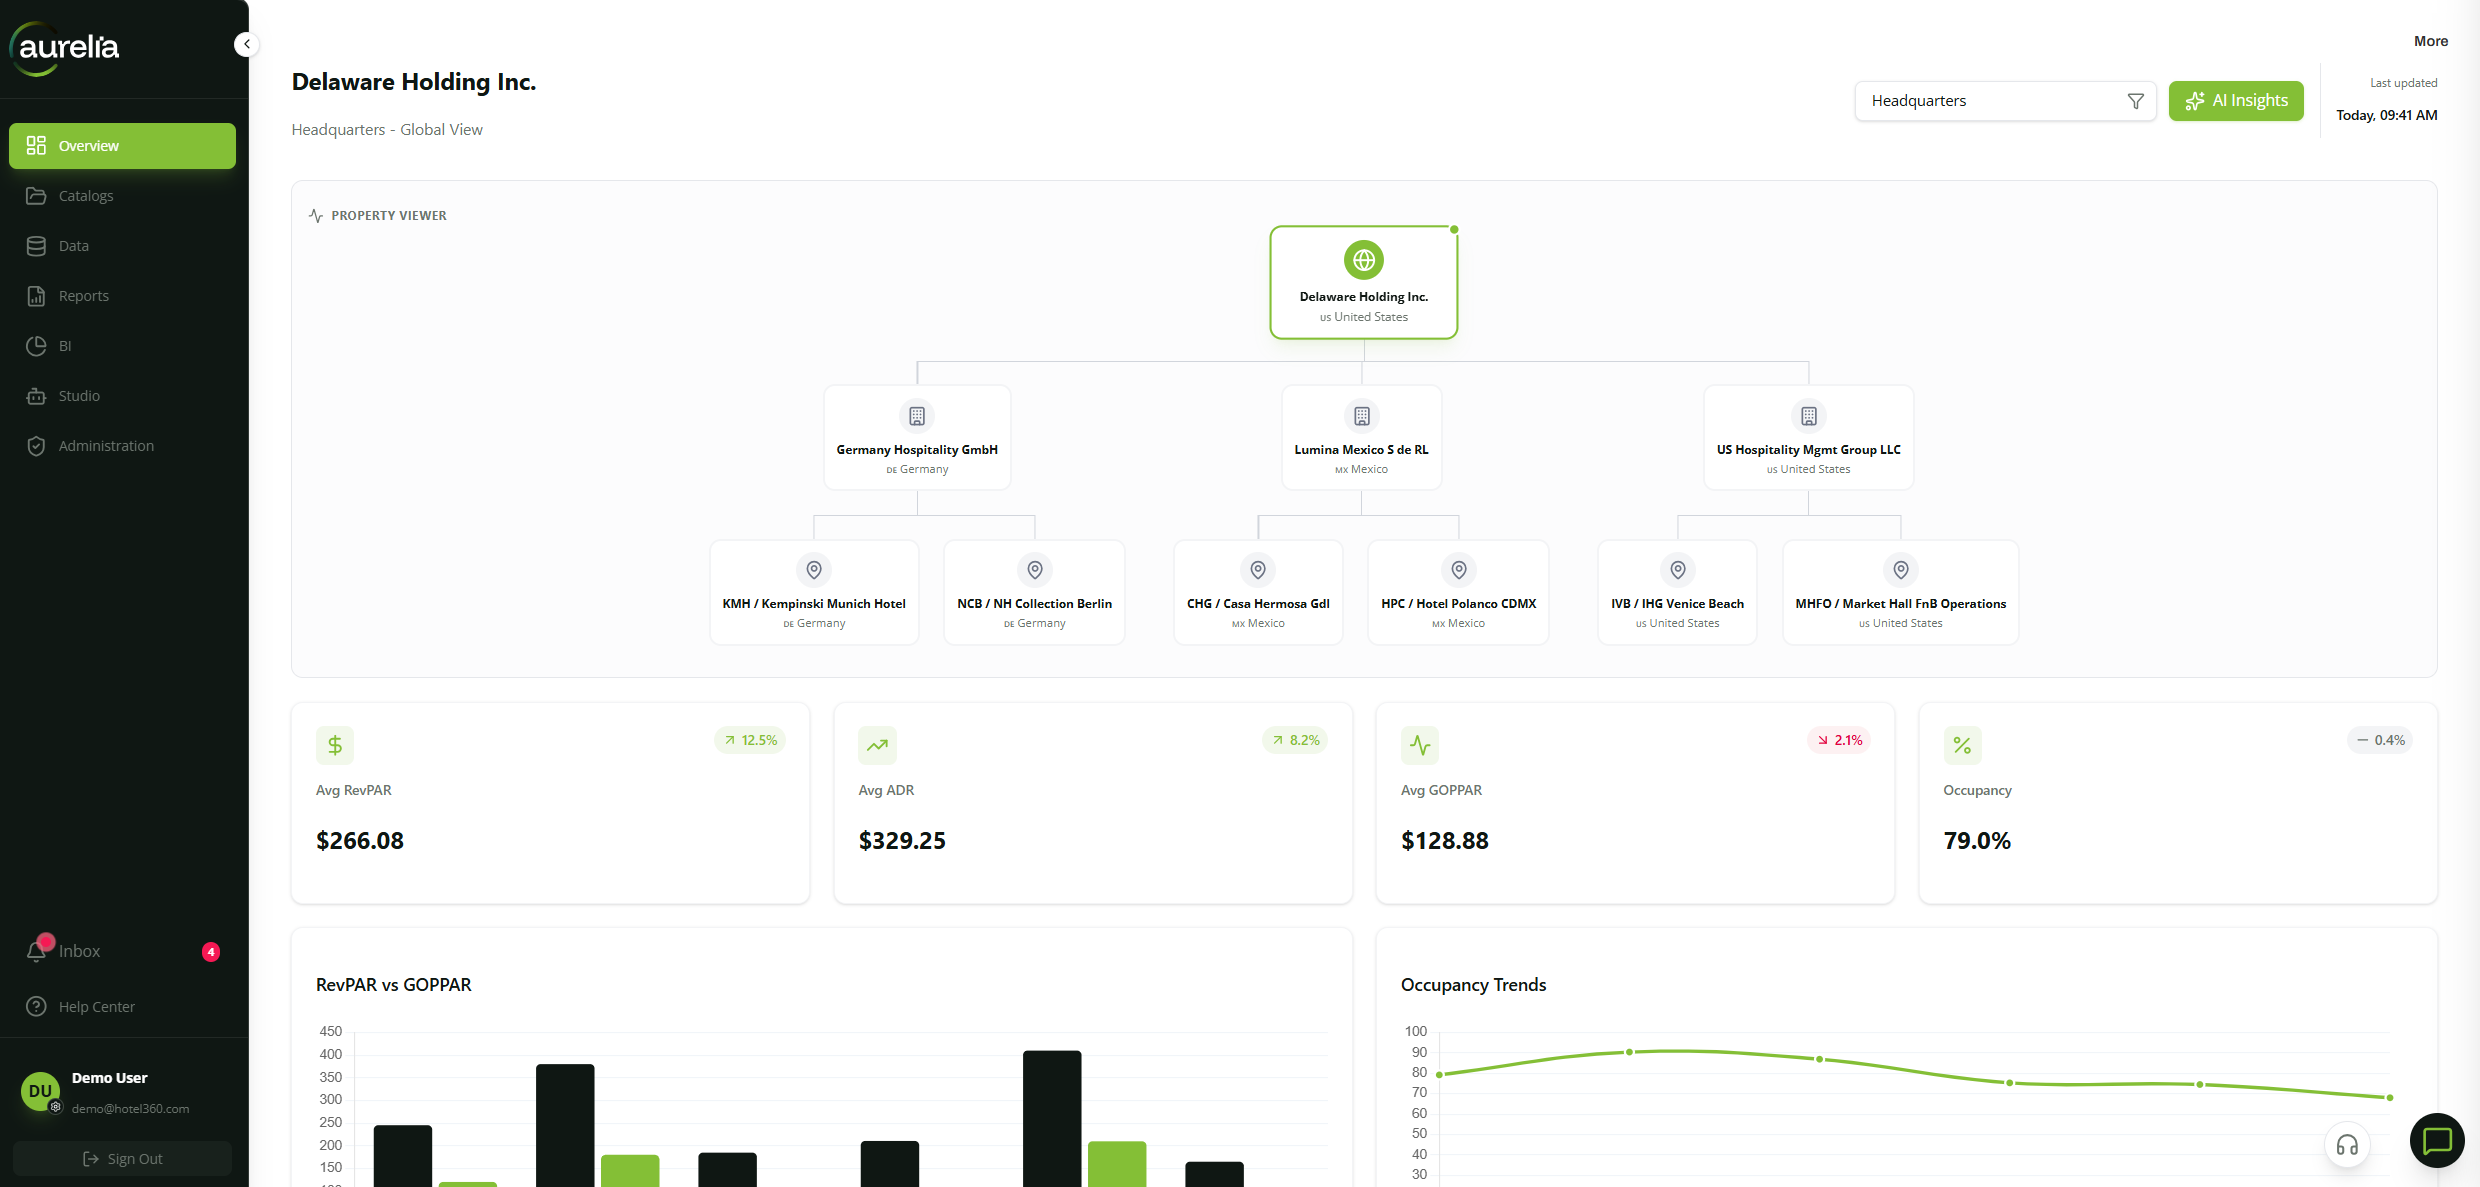Screen dimensions: 2480x1187
Task: Click the Occupancy percent icon
Action: click(1962, 745)
